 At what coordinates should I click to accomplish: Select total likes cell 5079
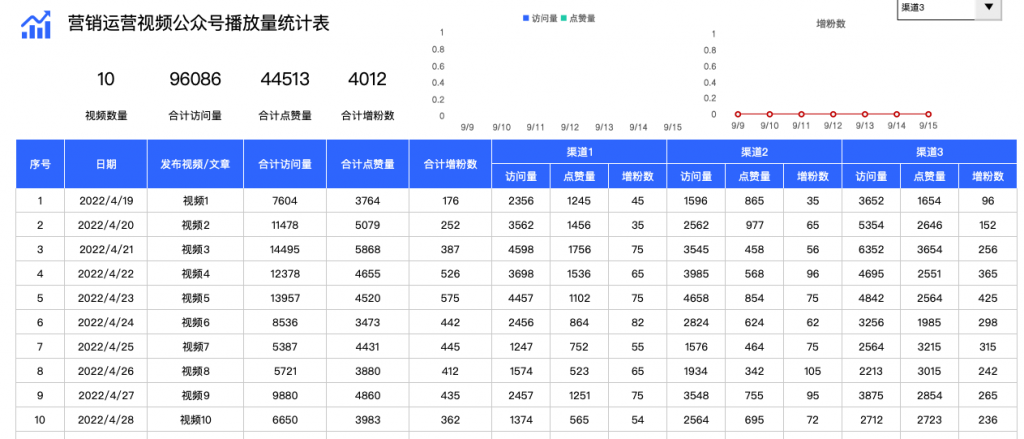click(368, 225)
